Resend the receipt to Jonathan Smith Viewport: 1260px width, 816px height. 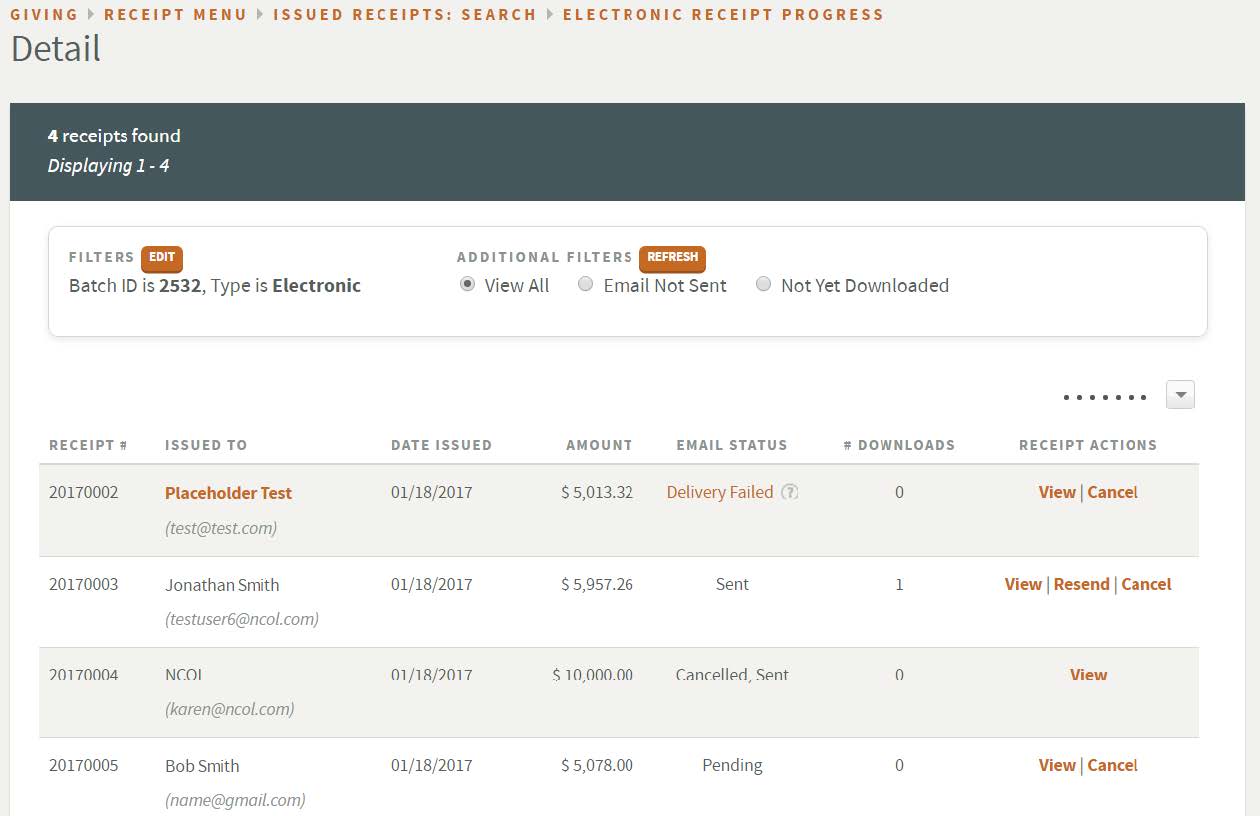(x=1084, y=584)
